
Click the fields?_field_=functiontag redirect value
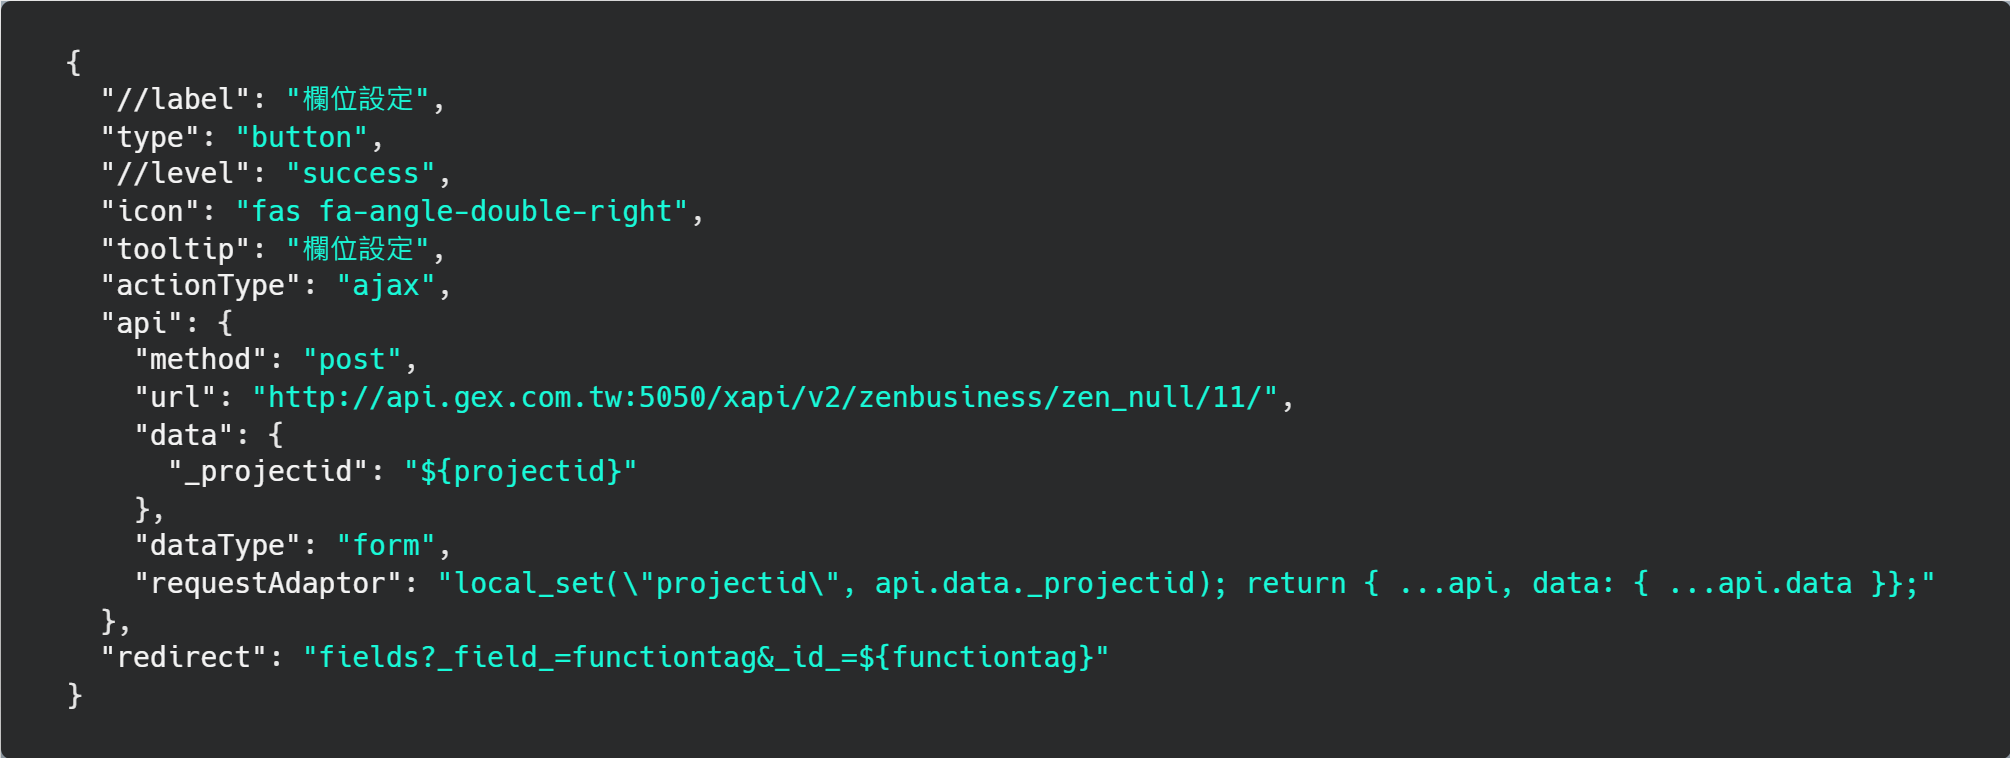706,657
